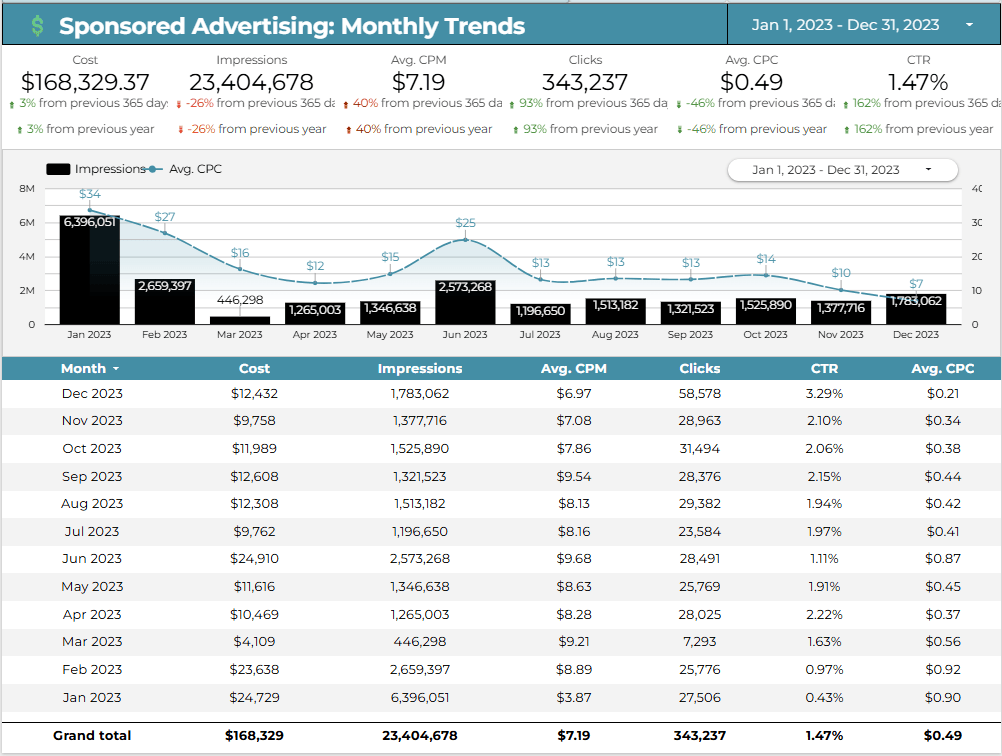Sort table by Avg. CPC column header

(943, 369)
